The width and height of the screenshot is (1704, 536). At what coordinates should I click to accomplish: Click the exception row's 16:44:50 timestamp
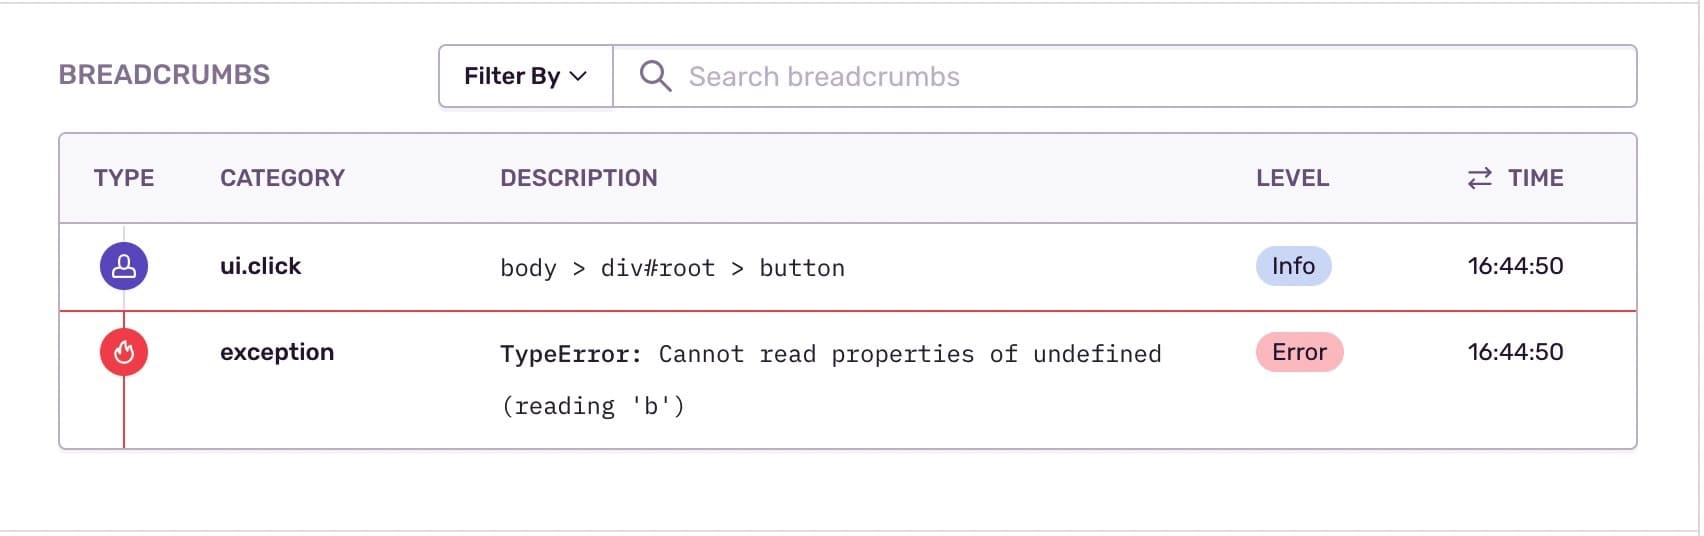tap(1515, 352)
